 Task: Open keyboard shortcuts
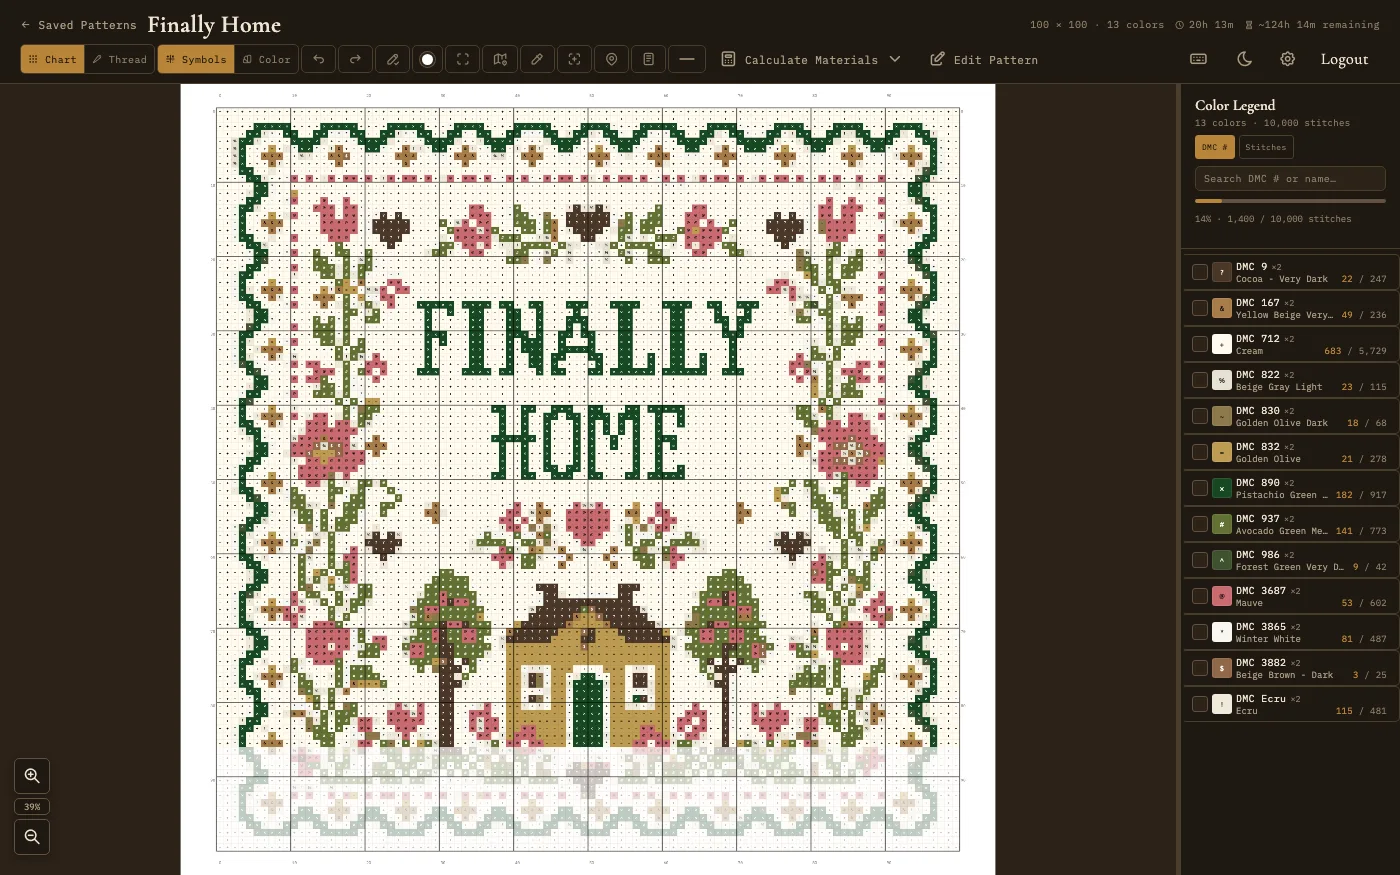[1198, 59]
